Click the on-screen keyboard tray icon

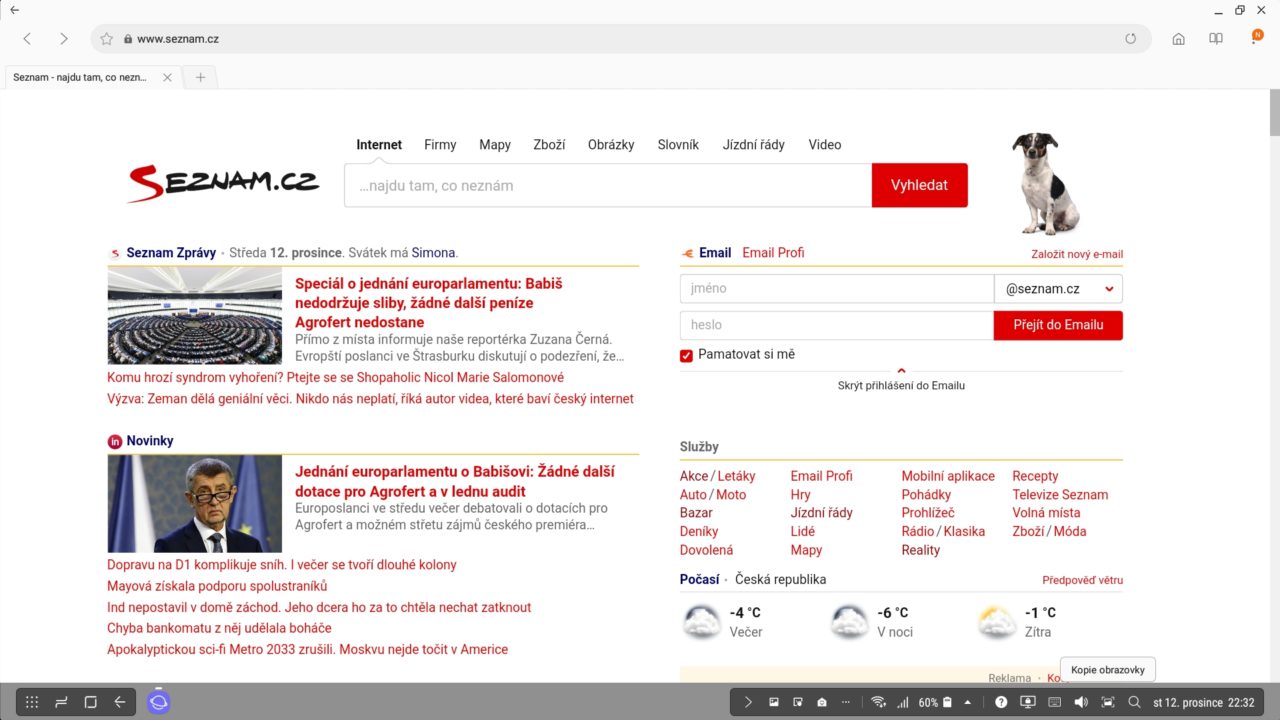point(1054,702)
